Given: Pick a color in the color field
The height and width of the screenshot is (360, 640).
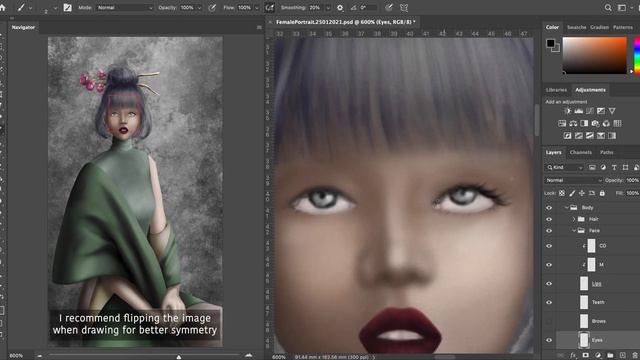Looking at the screenshot, I should tap(594, 56).
